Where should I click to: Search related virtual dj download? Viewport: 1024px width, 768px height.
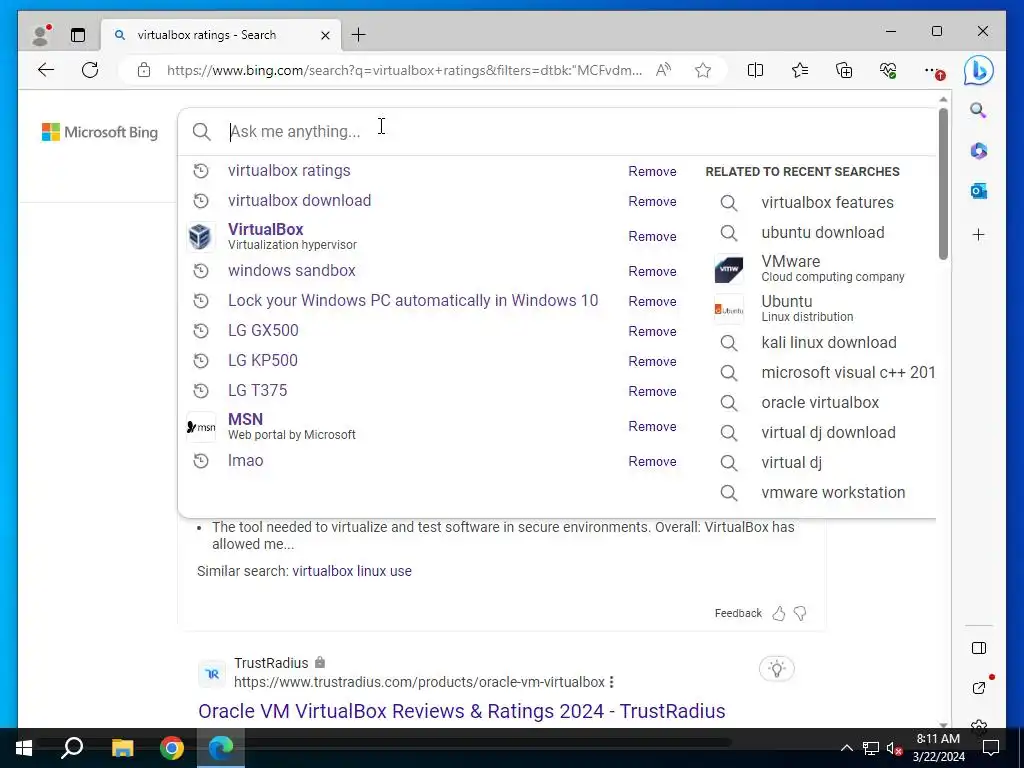pos(828,432)
